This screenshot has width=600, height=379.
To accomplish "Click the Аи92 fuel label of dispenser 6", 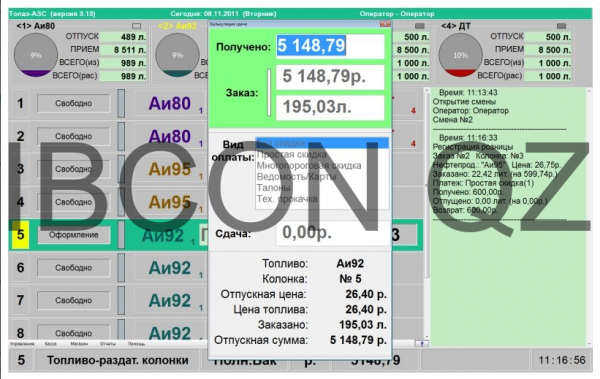I will 170,268.
